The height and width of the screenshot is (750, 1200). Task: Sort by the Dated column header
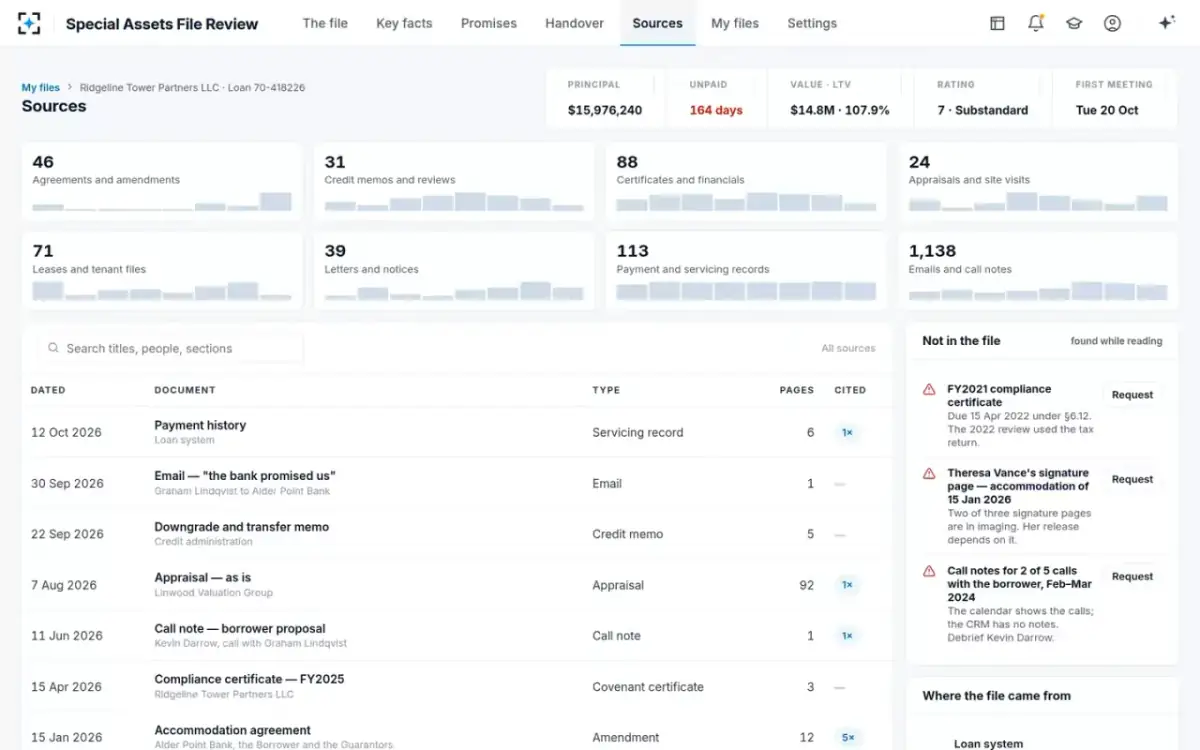(x=48, y=390)
